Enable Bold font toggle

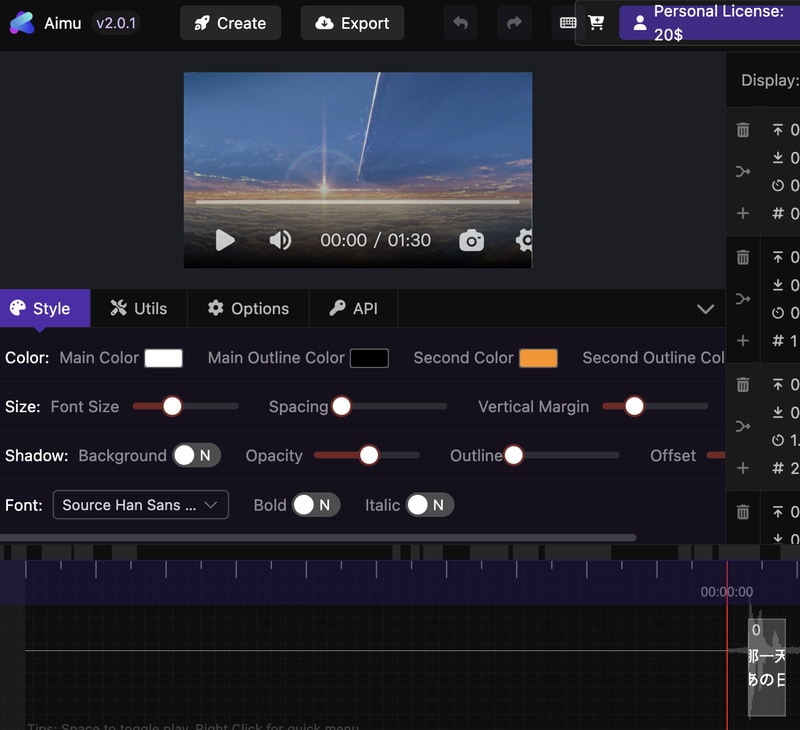316,505
